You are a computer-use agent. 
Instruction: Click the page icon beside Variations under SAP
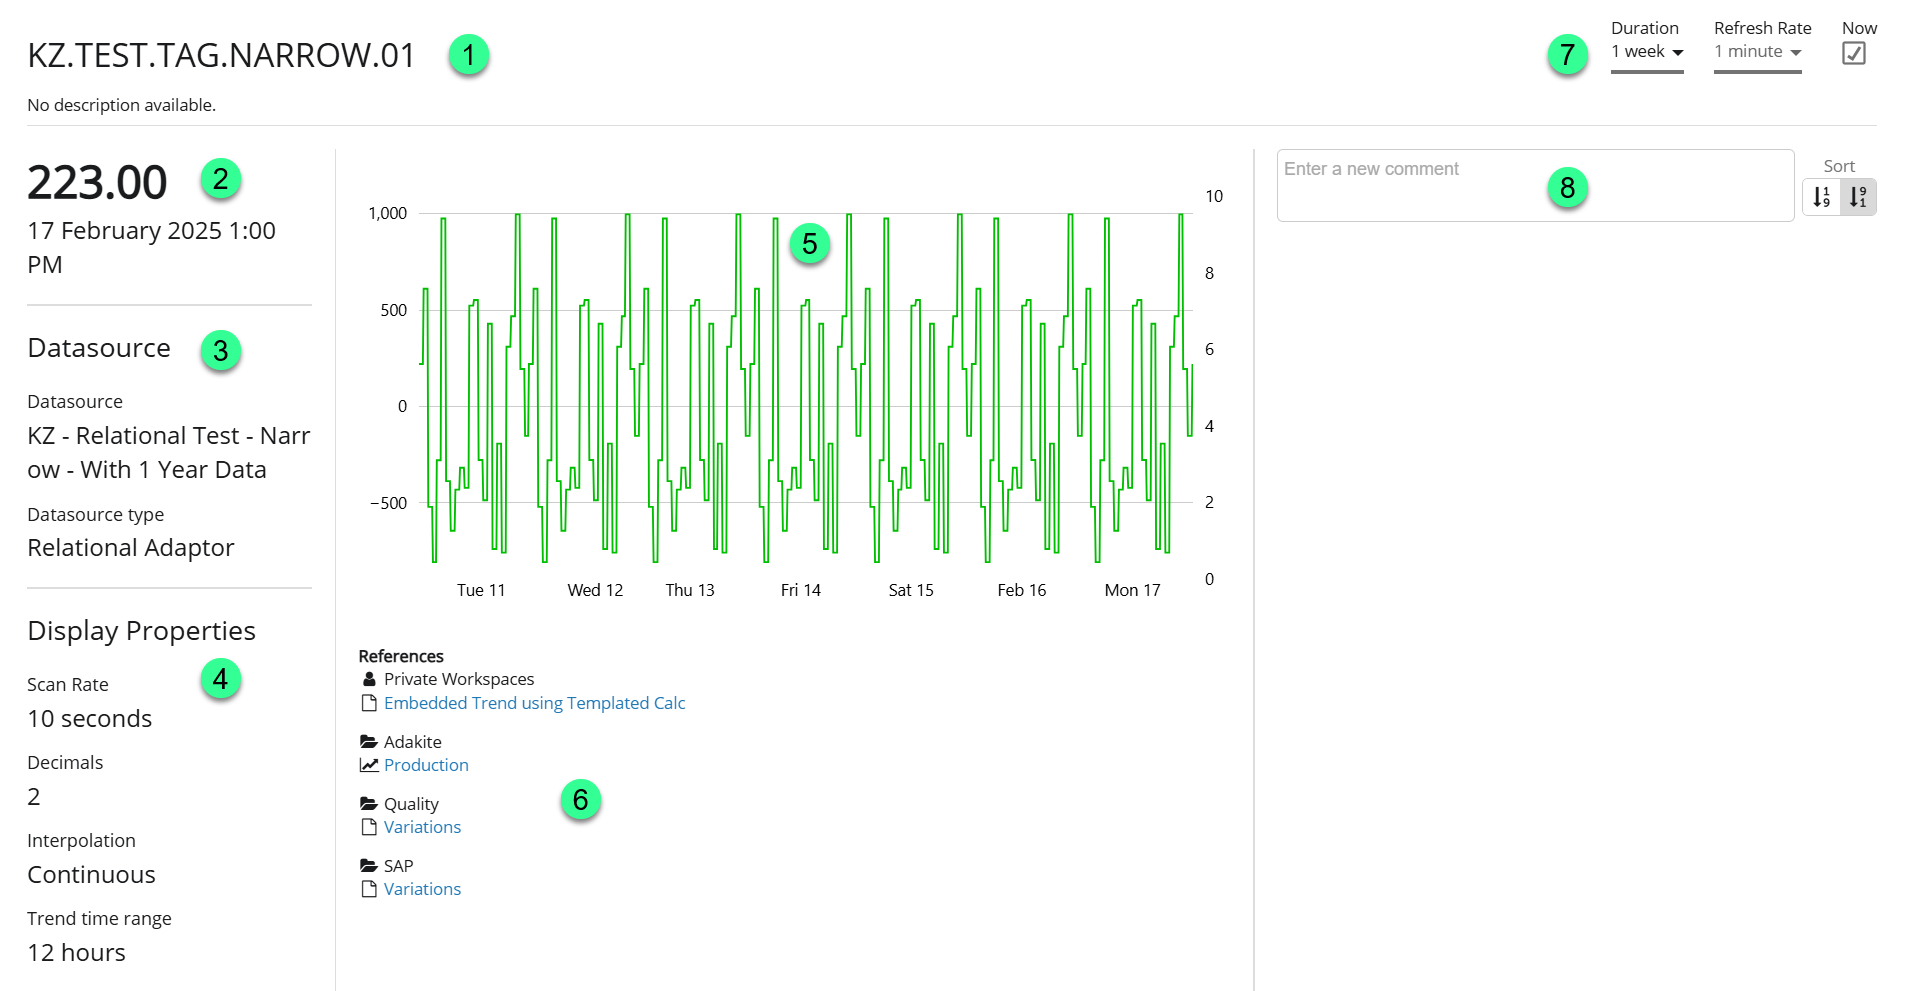(x=369, y=889)
